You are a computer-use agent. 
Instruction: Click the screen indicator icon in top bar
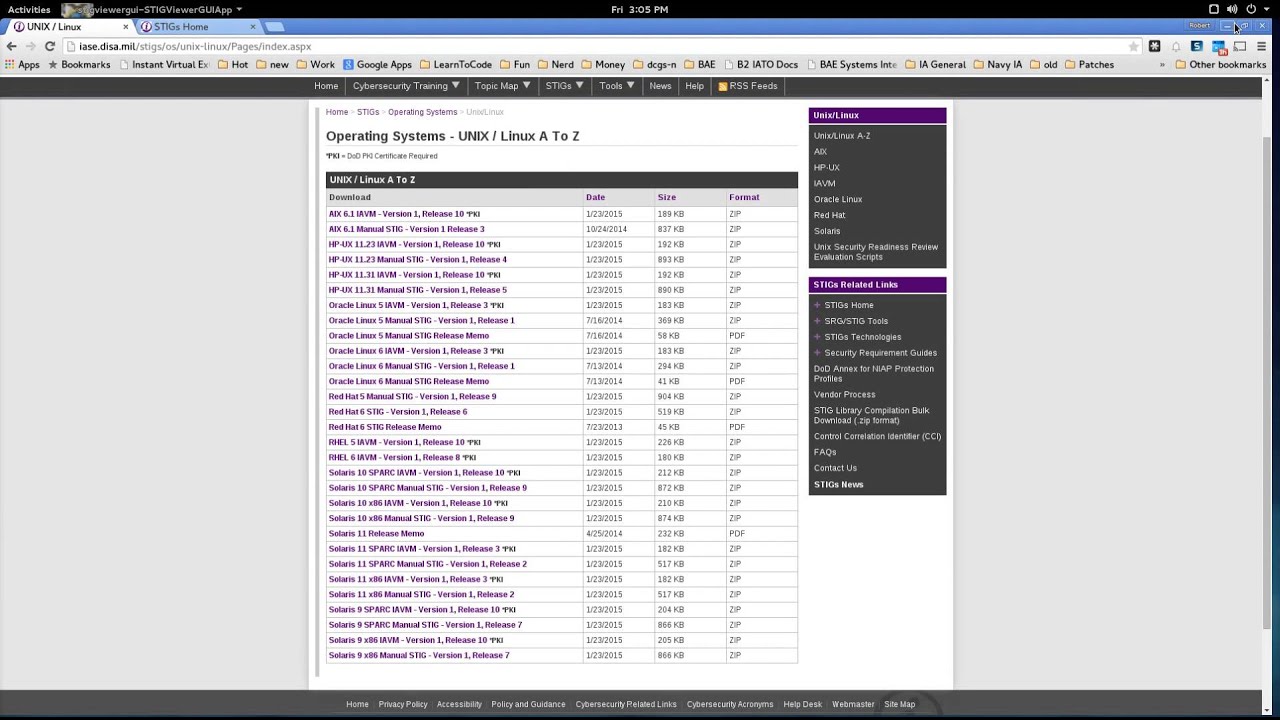(1214, 9)
